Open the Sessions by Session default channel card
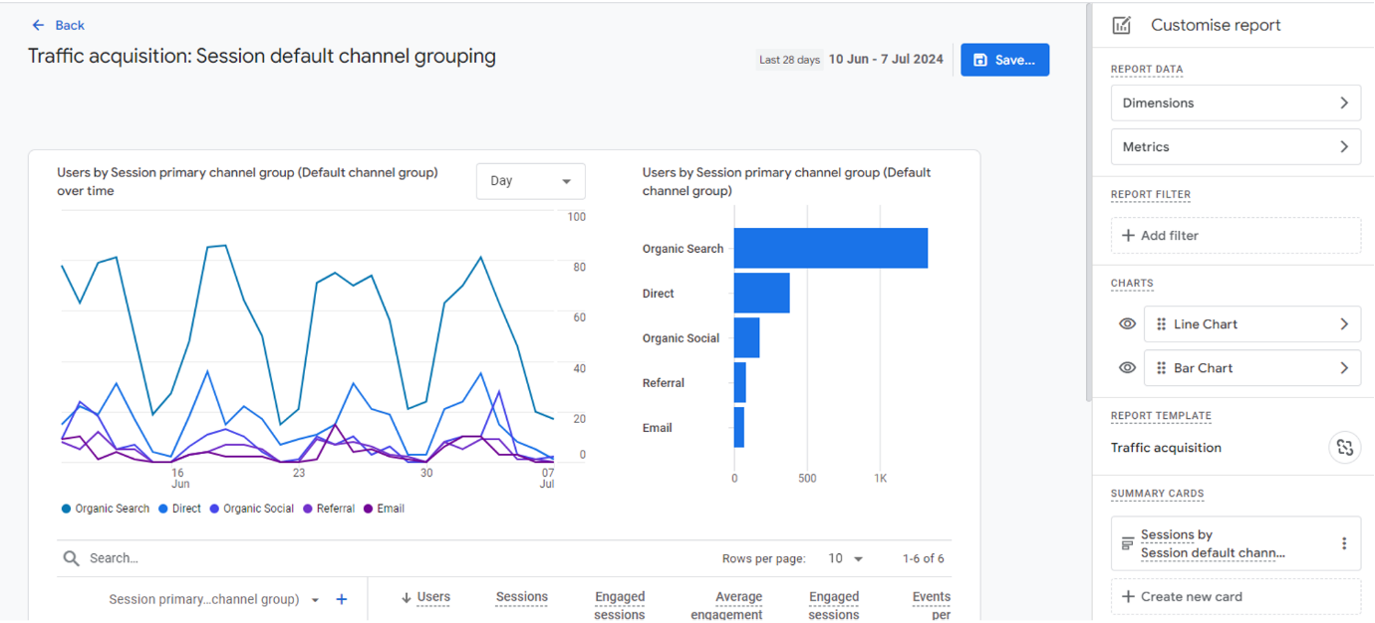Screen dimensions: 1375x623 1236,544
